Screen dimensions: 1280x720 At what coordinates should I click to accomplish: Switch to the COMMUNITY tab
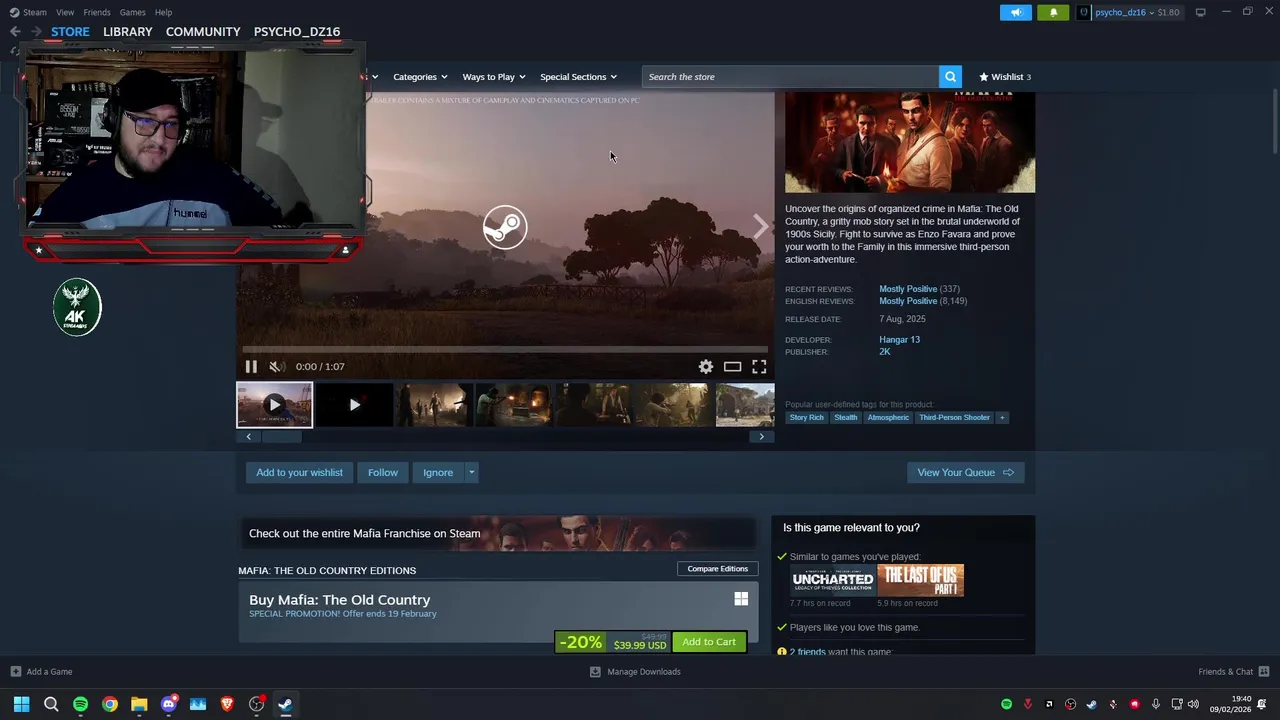click(x=203, y=31)
